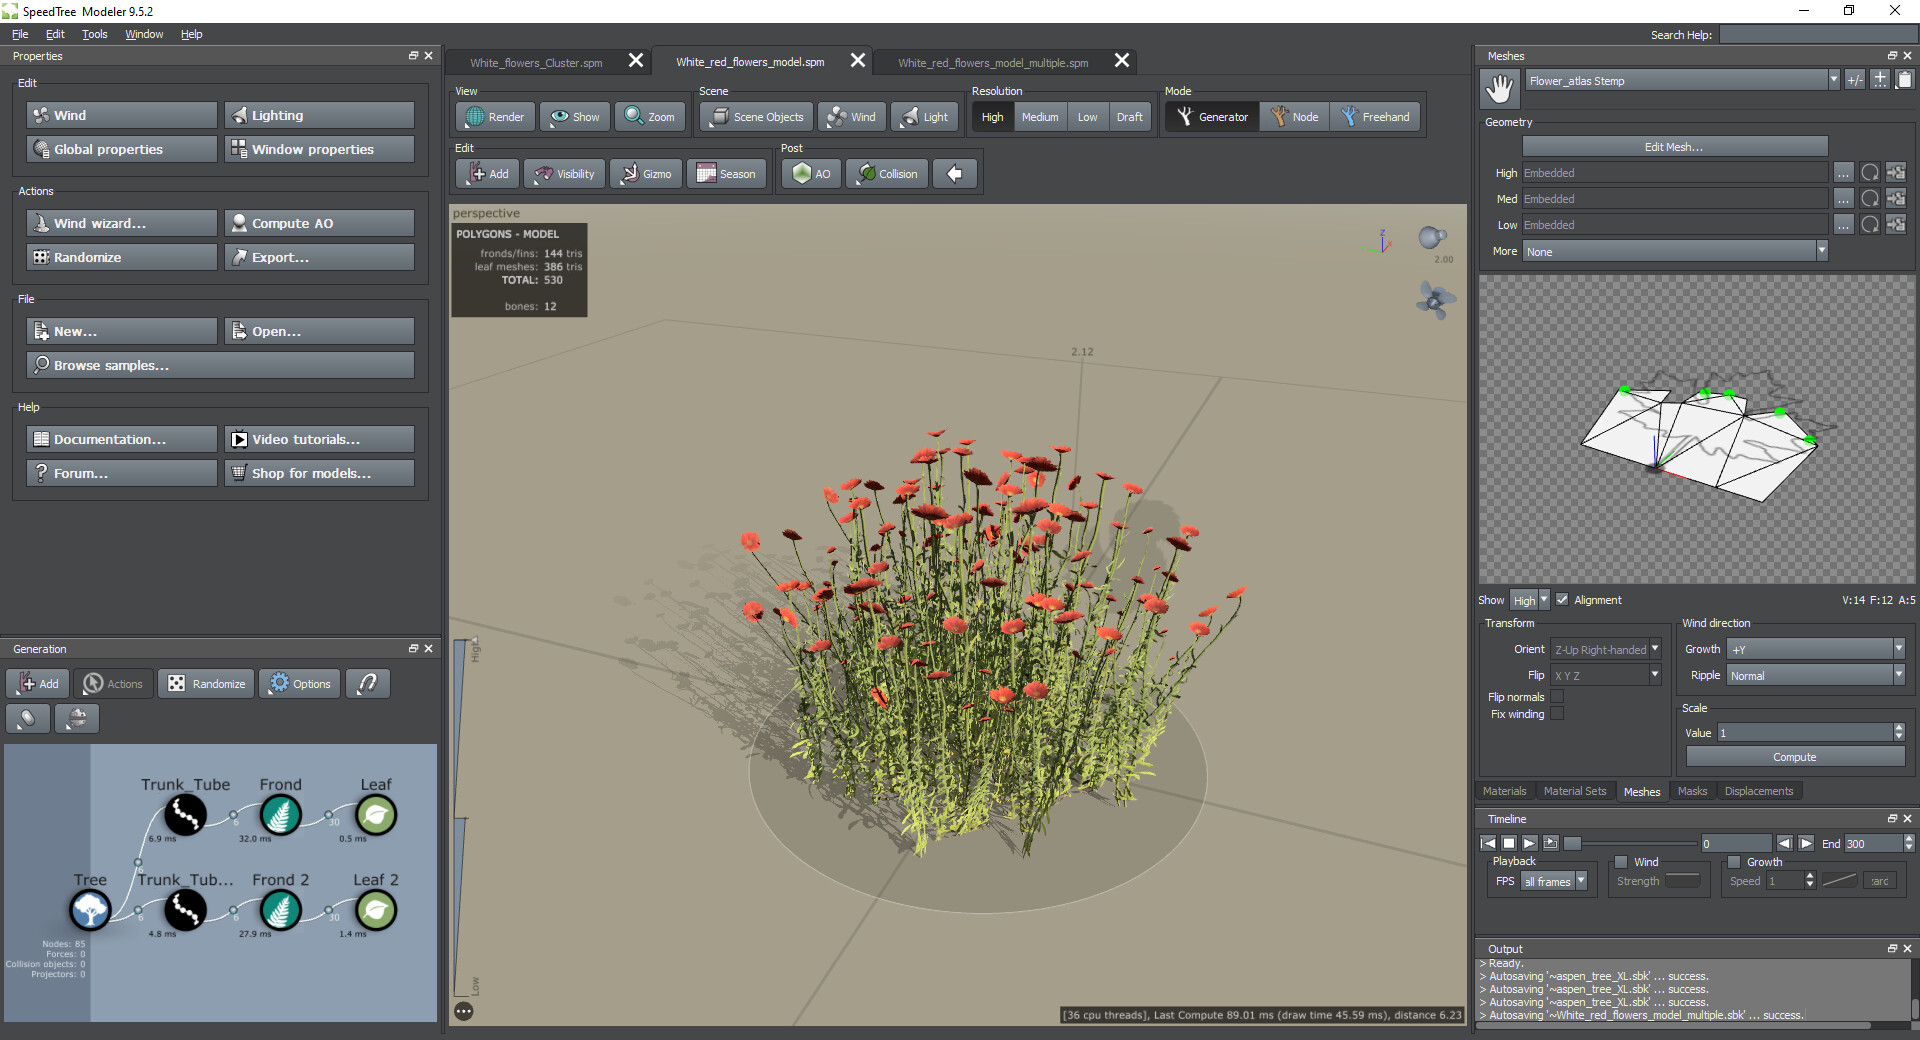Click the timeline scrubber slider
The height and width of the screenshot is (1040, 1920).
pyautogui.click(x=1573, y=843)
